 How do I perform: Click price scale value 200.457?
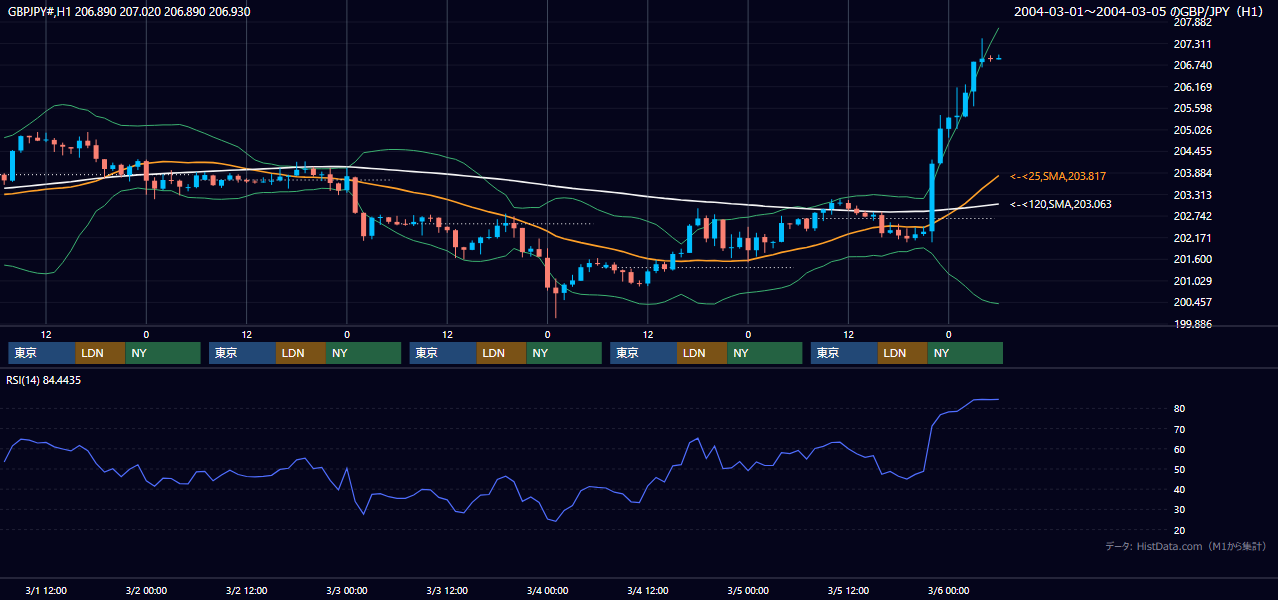click(1192, 302)
